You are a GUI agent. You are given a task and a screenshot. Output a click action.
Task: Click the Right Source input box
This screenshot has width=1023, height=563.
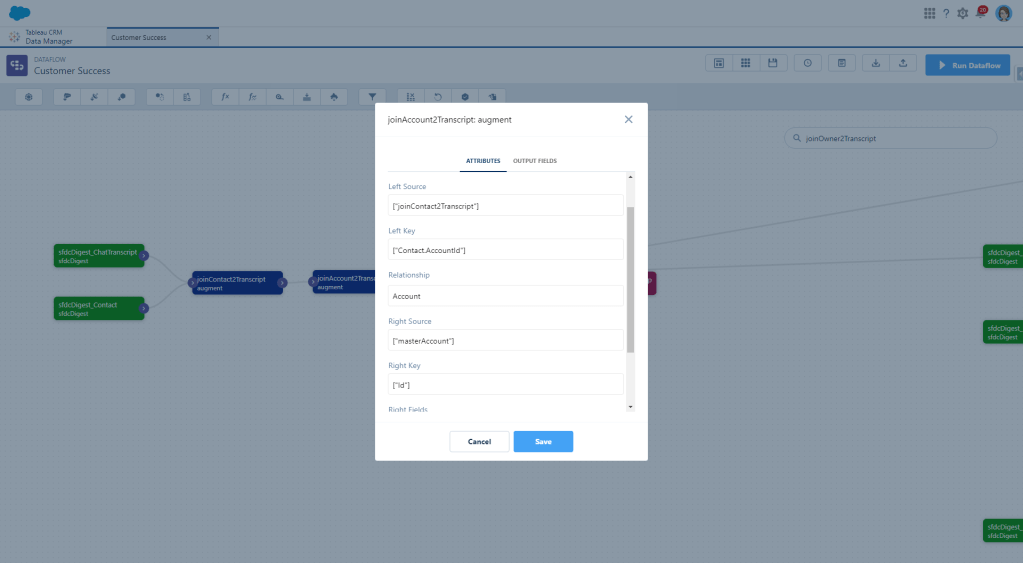click(505, 341)
